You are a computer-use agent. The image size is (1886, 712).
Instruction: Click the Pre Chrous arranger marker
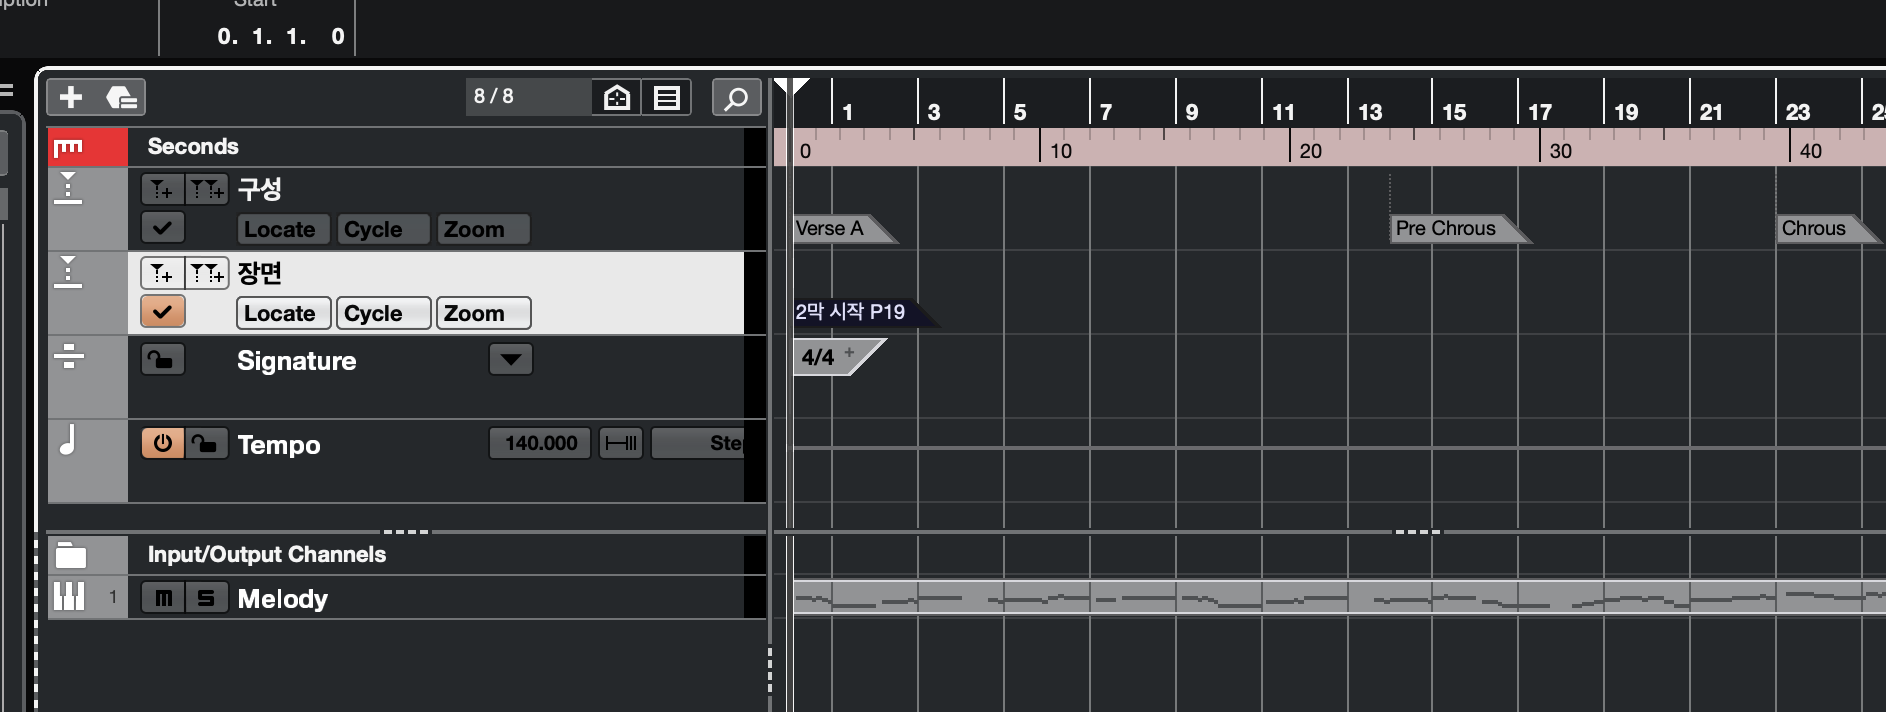1459,229
